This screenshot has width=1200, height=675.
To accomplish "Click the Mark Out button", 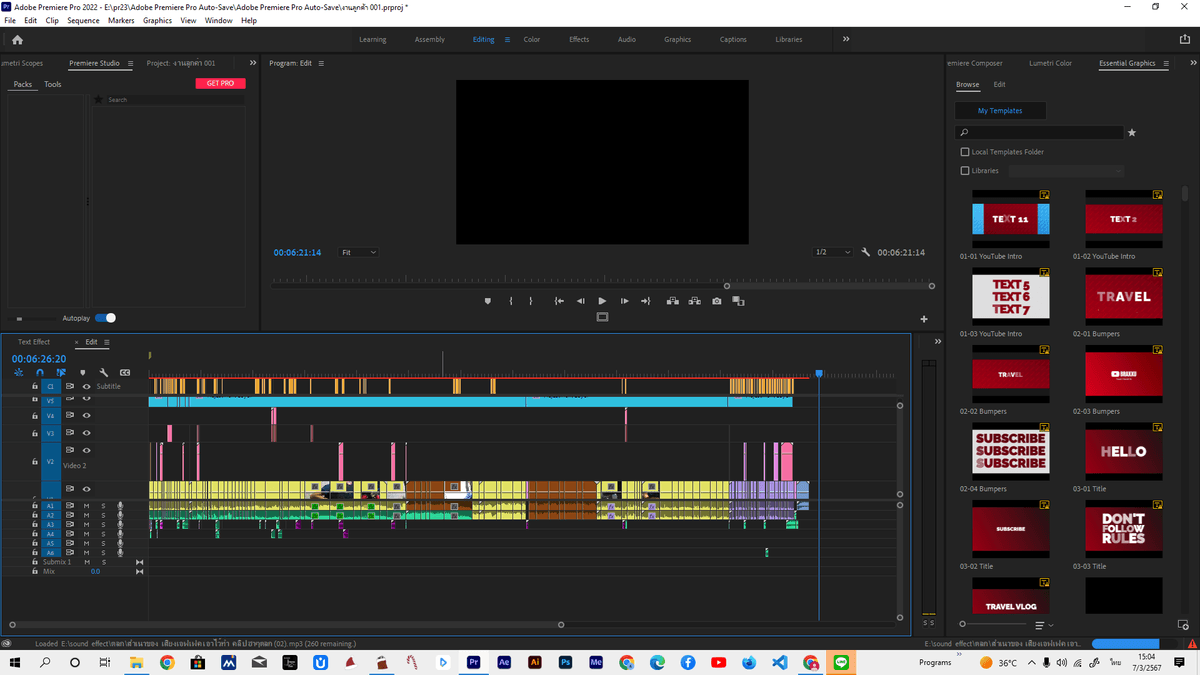I will pos(530,301).
